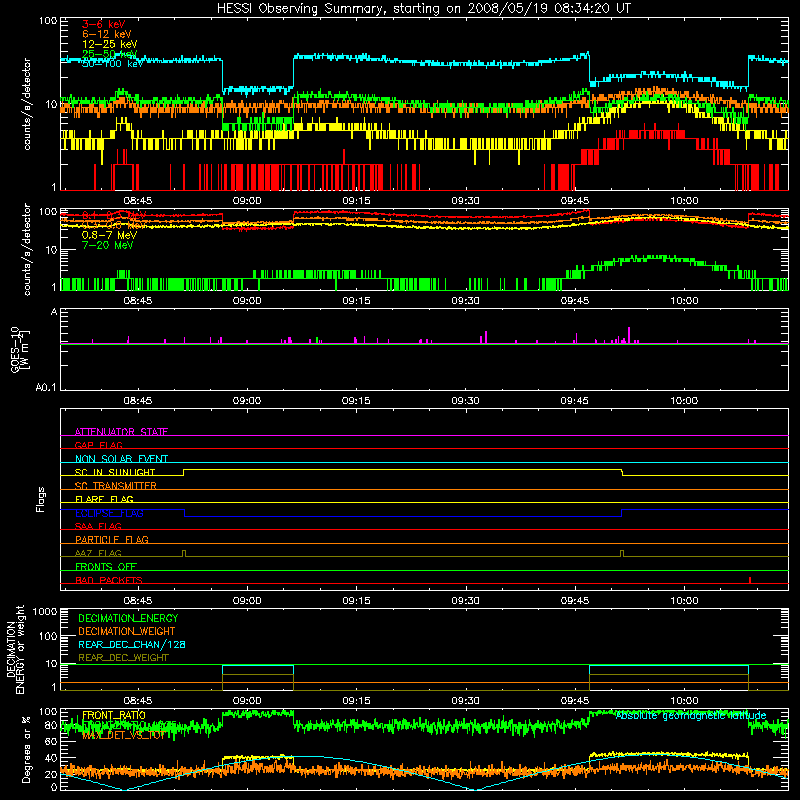This screenshot has width=800, height=800.
Task: Select the 3-6 keV legend label
Action: coord(104,24)
